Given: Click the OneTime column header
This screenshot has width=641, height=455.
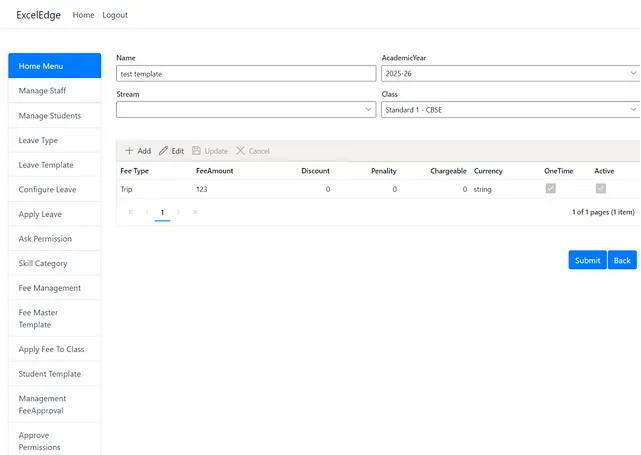Looking at the screenshot, I should point(558,171).
